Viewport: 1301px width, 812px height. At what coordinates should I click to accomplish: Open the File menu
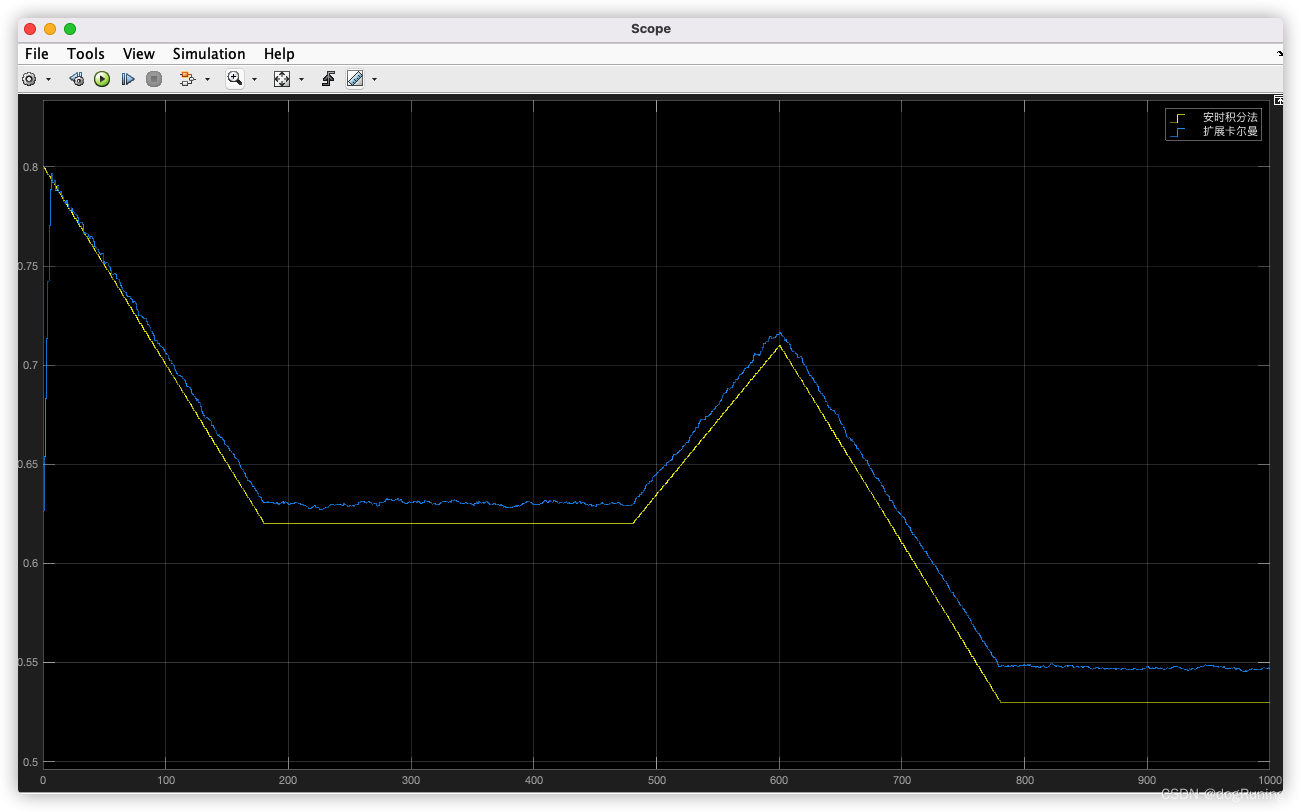coord(36,54)
